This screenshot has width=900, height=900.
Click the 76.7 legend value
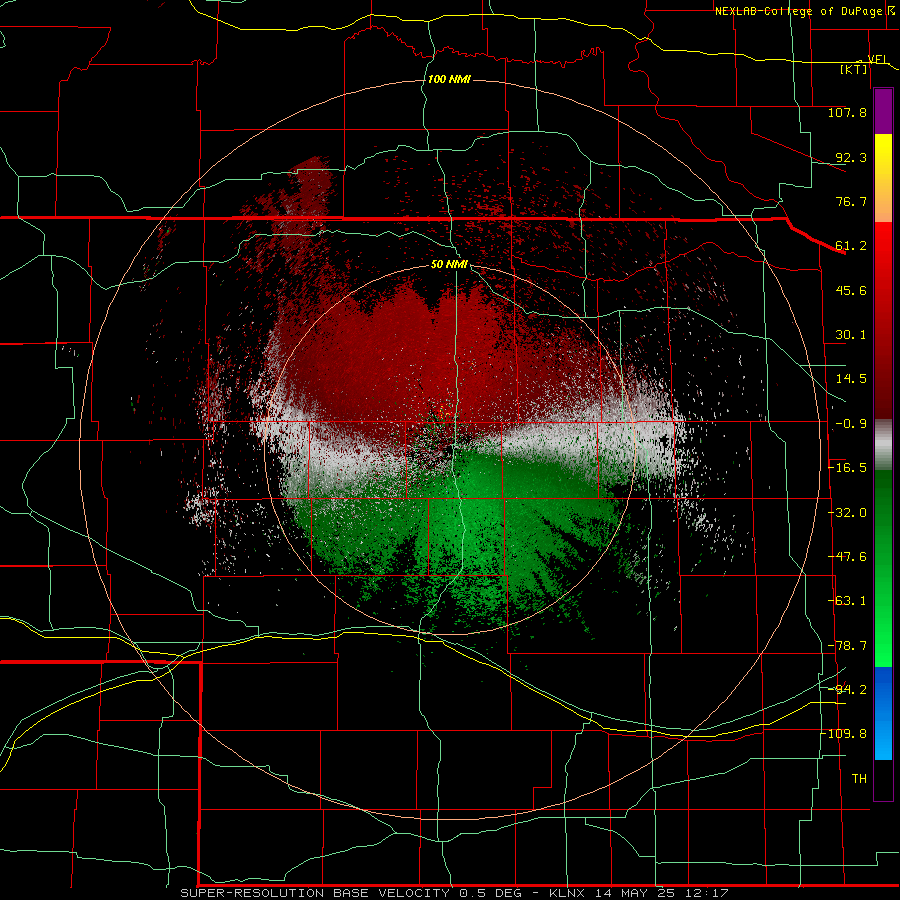point(851,201)
